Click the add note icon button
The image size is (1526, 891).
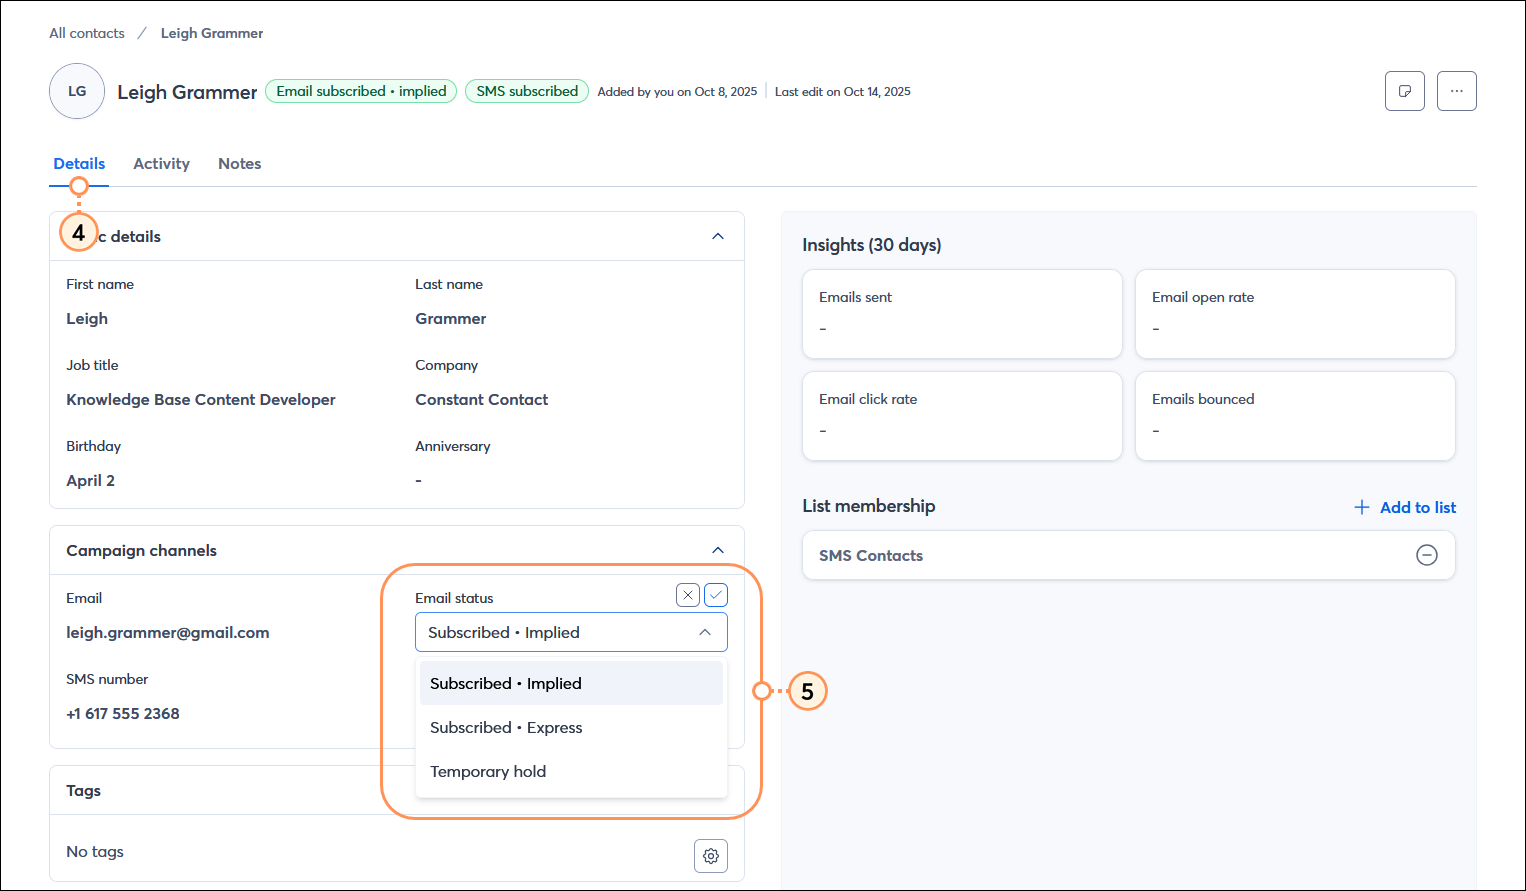tap(1404, 91)
